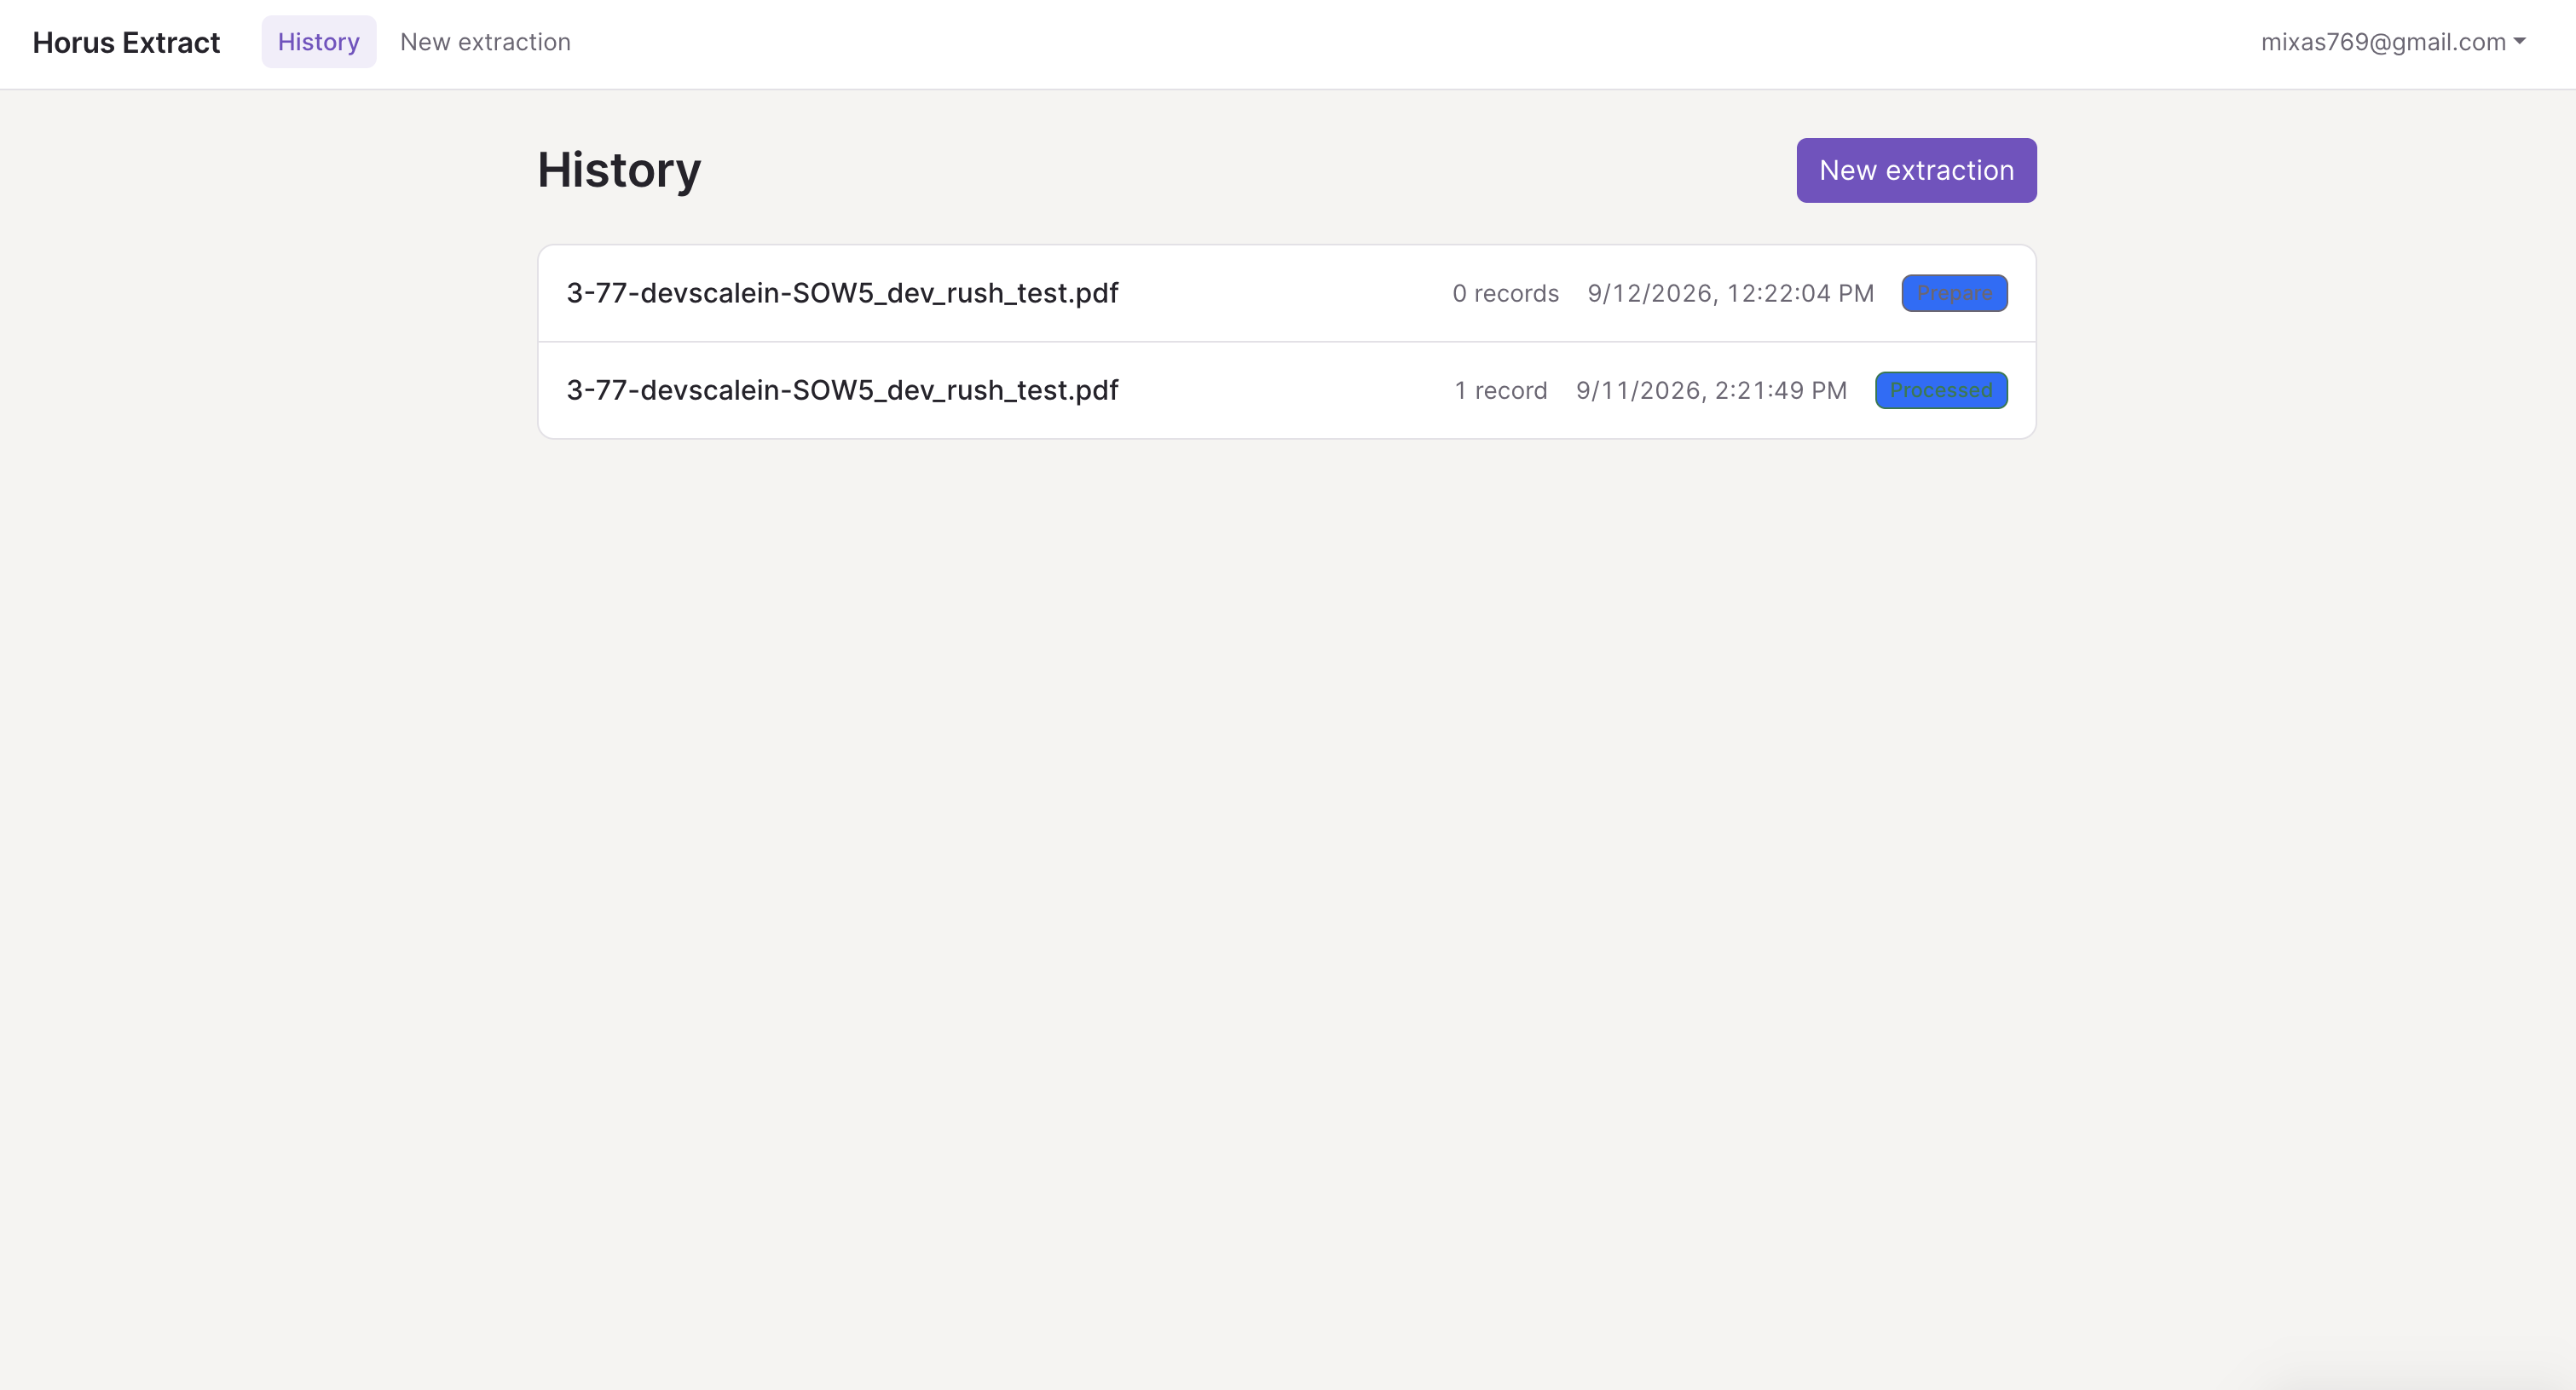Click the Processed status badge
The height and width of the screenshot is (1390, 2576).
1941,390
